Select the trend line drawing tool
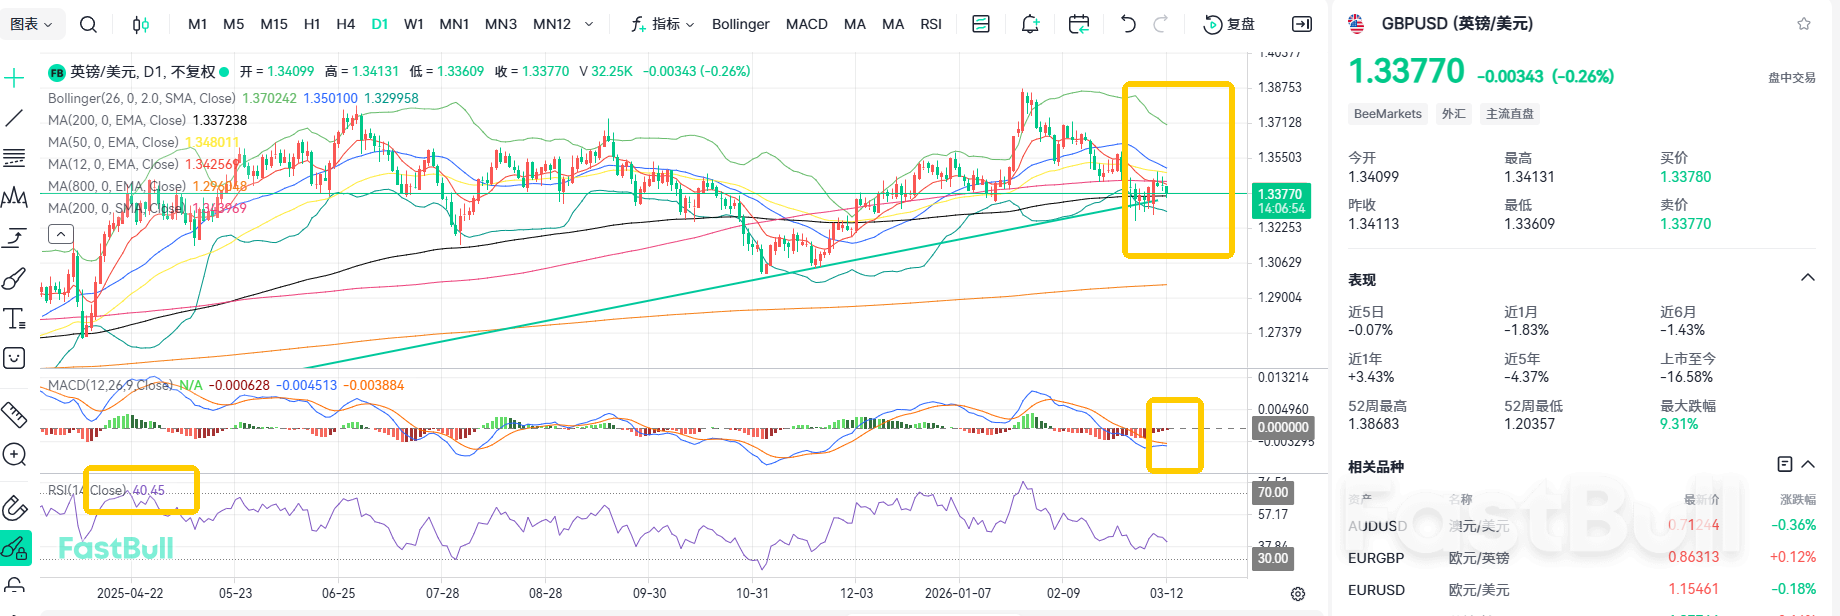 [x=14, y=118]
